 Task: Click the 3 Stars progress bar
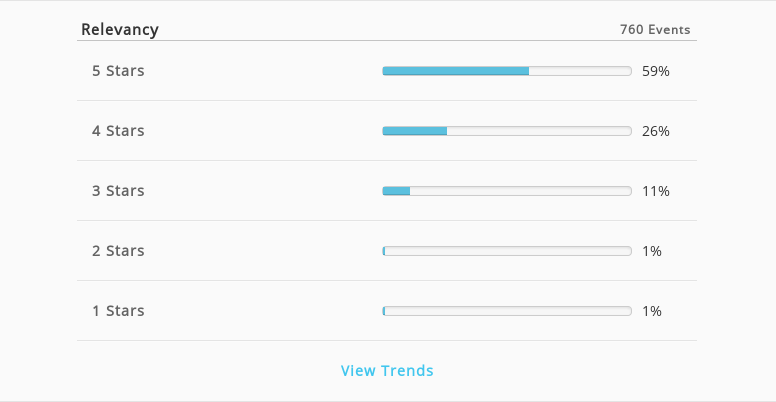coord(507,191)
